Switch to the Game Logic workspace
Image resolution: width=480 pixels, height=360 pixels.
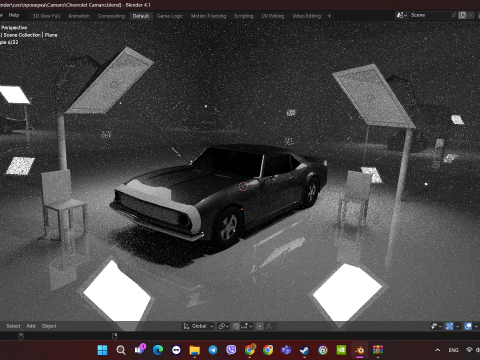point(170,16)
